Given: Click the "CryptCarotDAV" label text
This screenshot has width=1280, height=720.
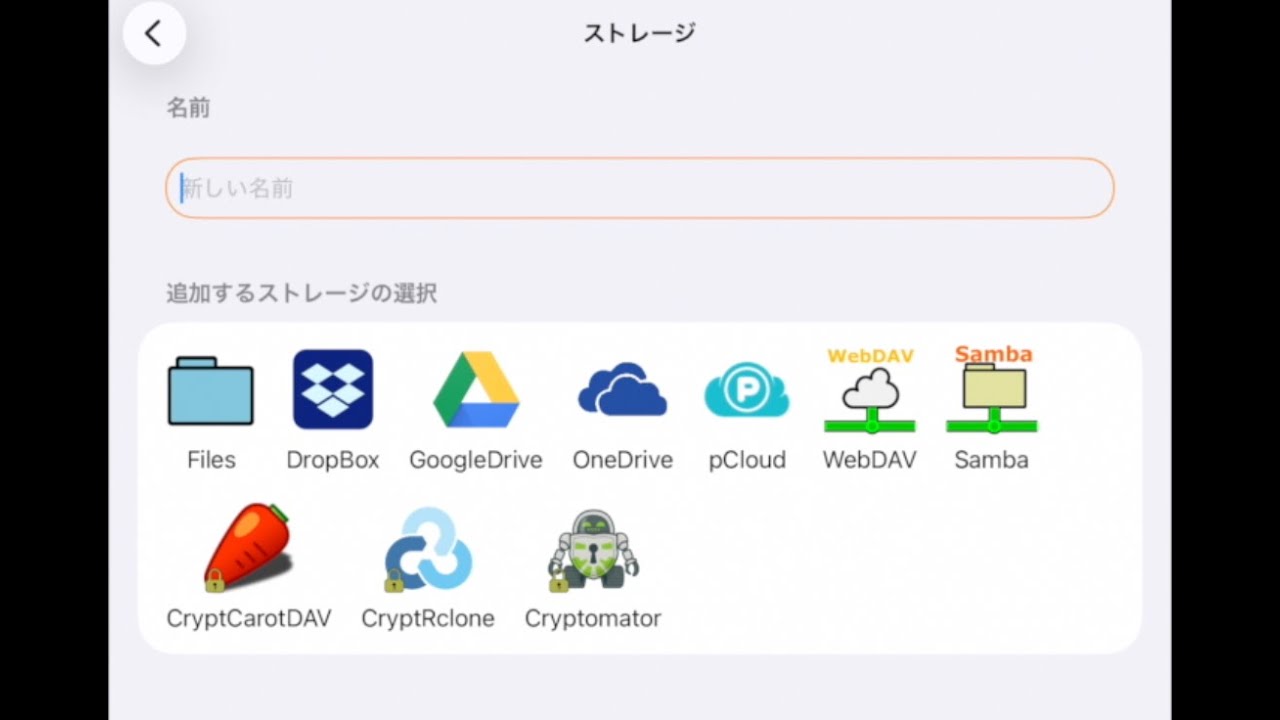Looking at the screenshot, I should tap(248, 618).
